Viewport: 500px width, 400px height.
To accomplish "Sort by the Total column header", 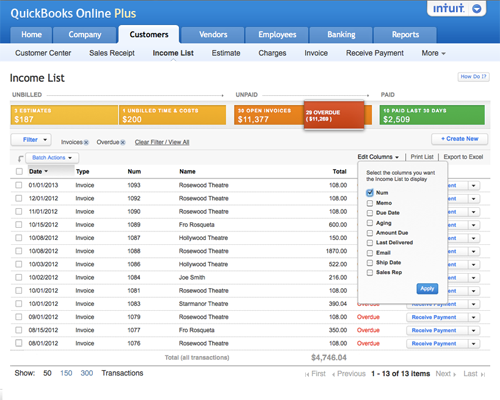I will pyautogui.click(x=339, y=171).
